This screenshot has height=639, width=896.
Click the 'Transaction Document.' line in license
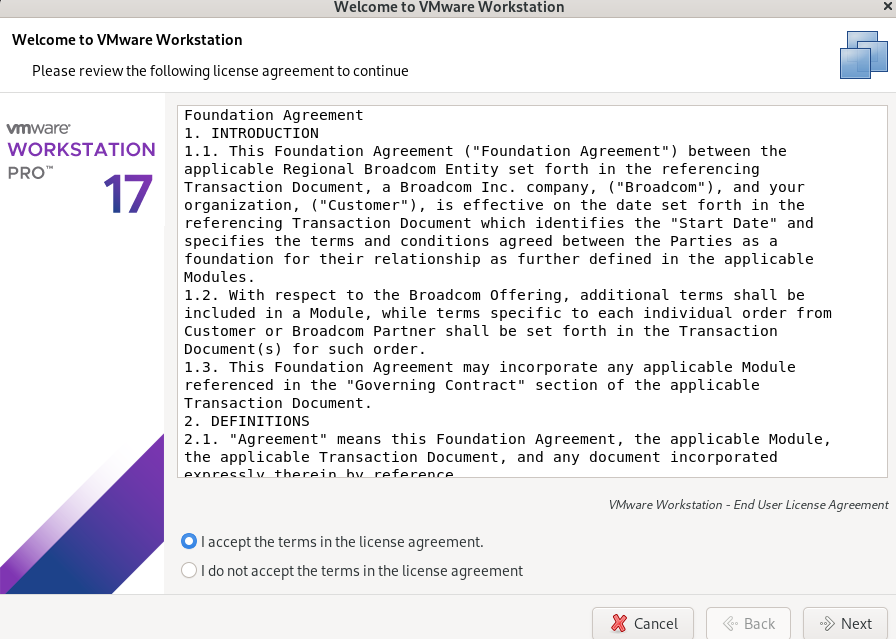click(x=278, y=403)
